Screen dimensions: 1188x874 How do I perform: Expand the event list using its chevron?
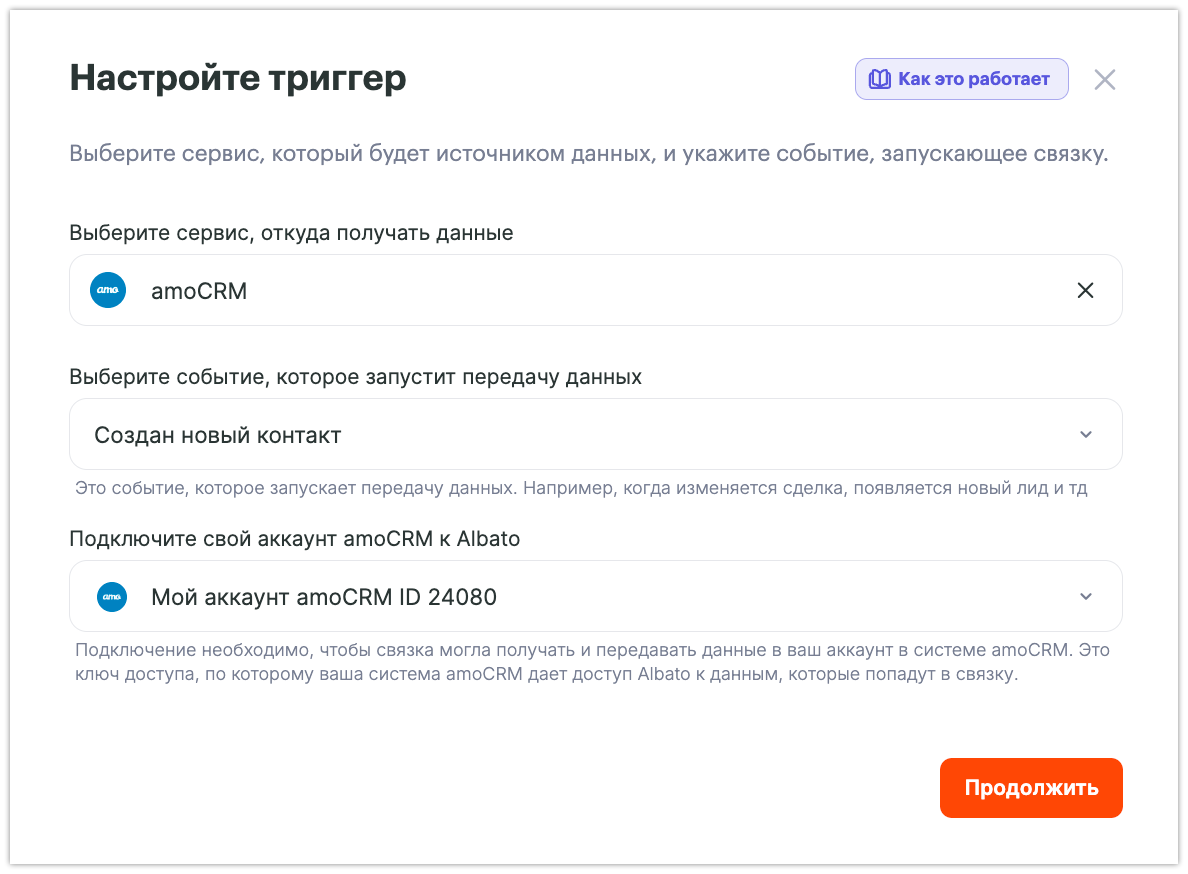[x=1086, y=435]
